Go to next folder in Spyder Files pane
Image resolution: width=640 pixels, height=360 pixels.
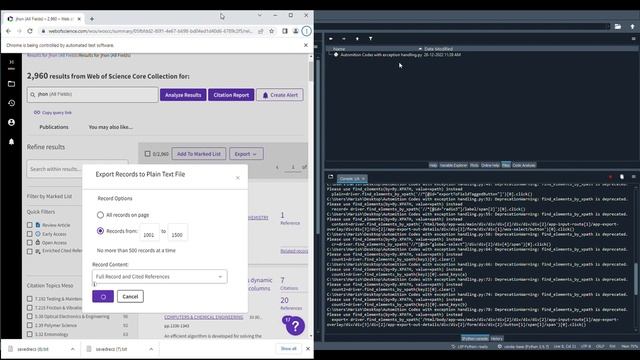coord(344,38)
